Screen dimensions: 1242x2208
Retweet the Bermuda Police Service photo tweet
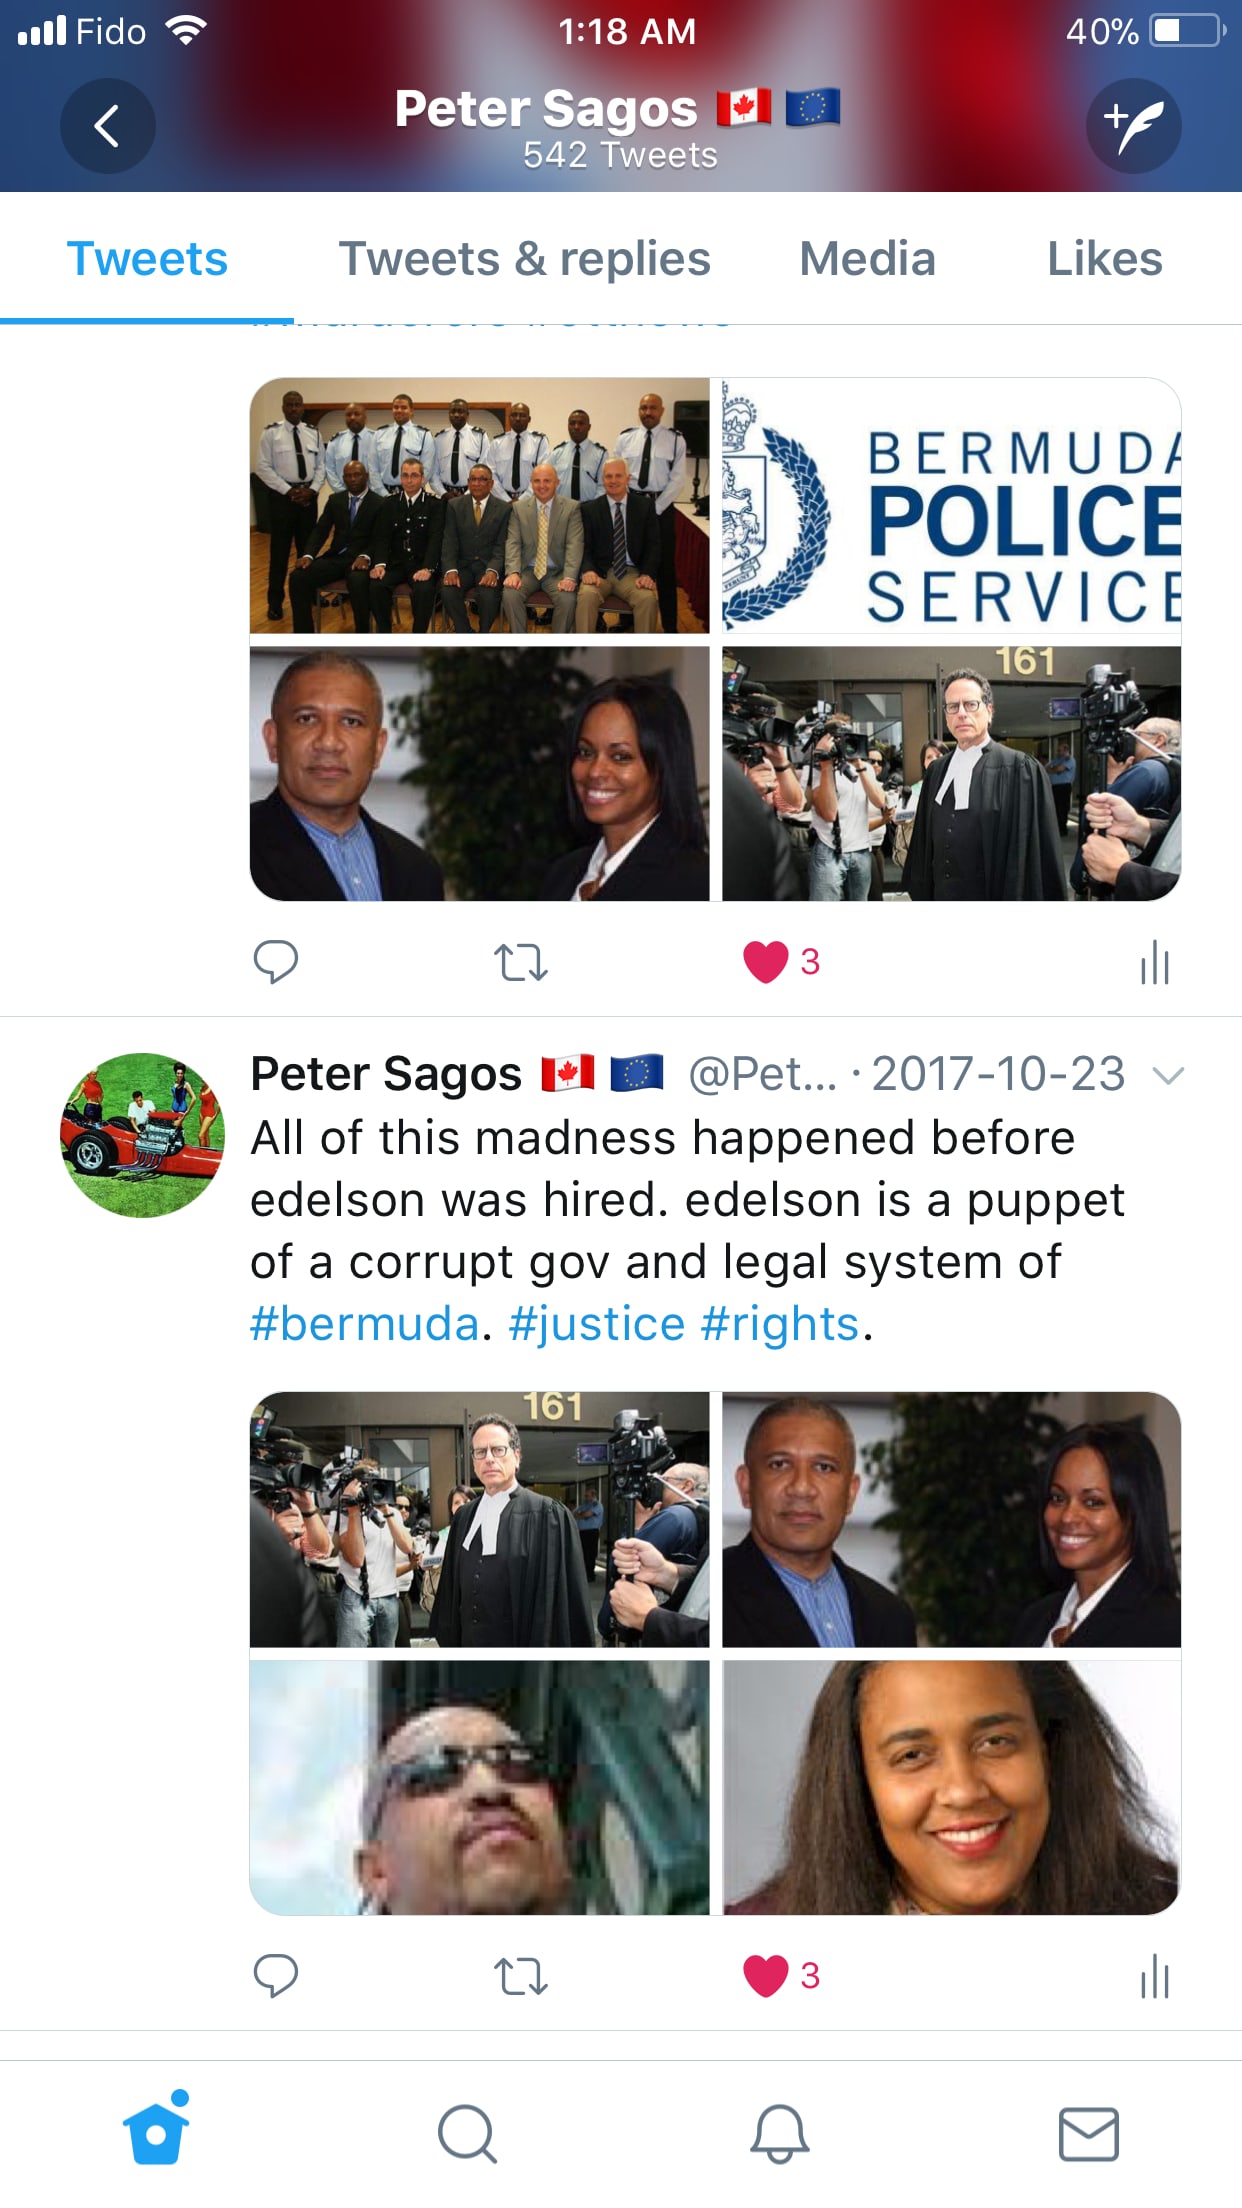click(521, 962)
